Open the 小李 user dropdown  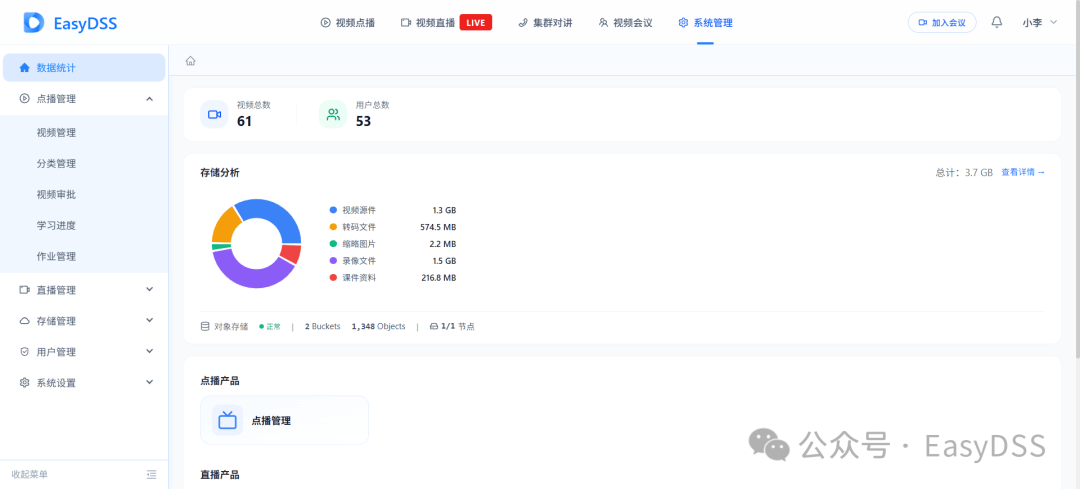1039,23
